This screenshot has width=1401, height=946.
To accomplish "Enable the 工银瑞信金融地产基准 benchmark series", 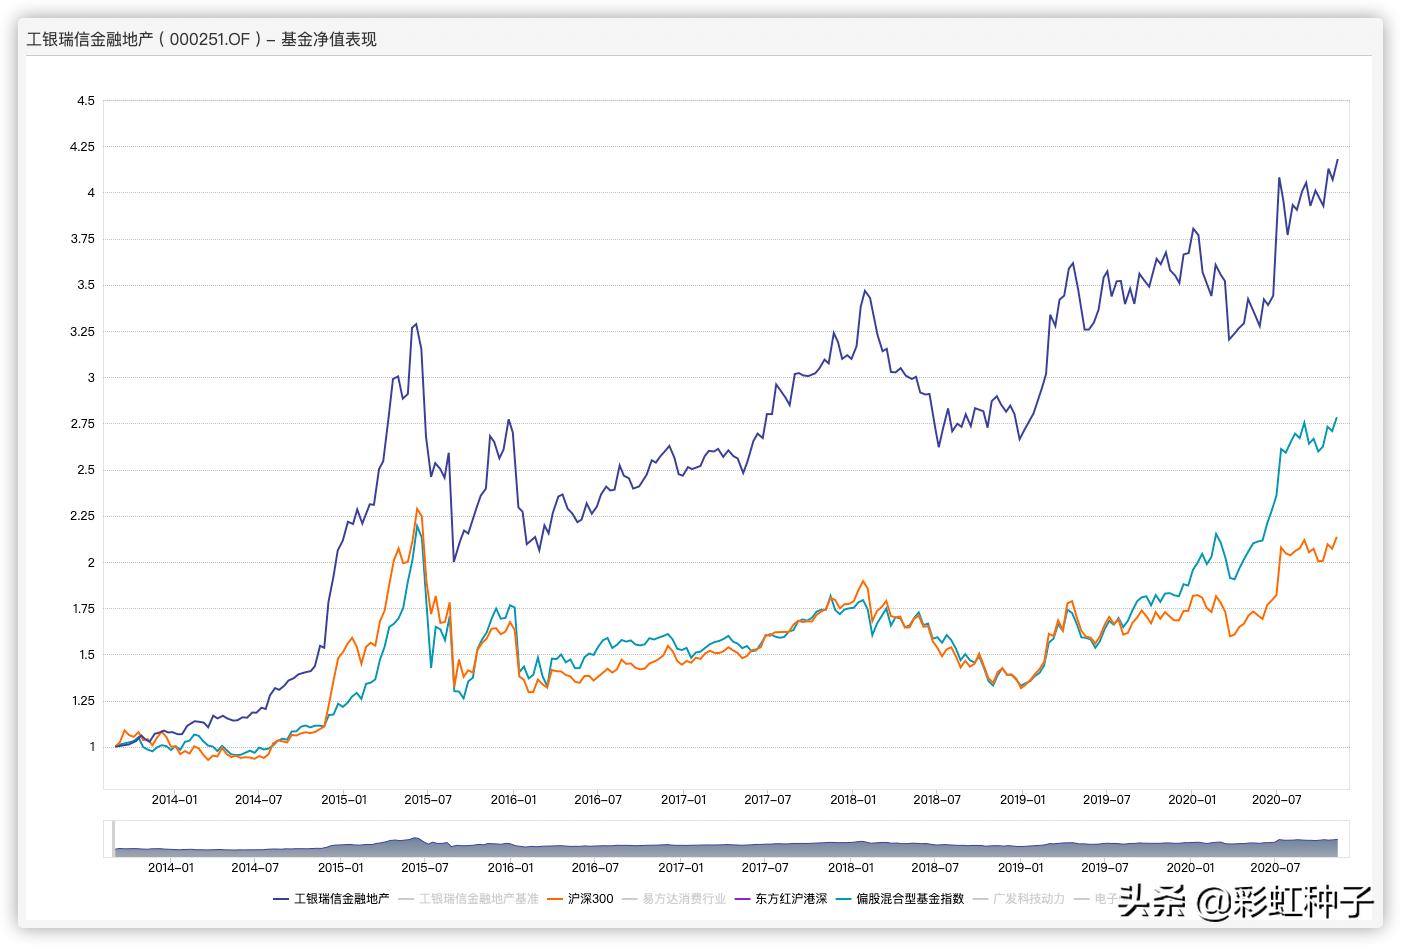I will [480, 897].
